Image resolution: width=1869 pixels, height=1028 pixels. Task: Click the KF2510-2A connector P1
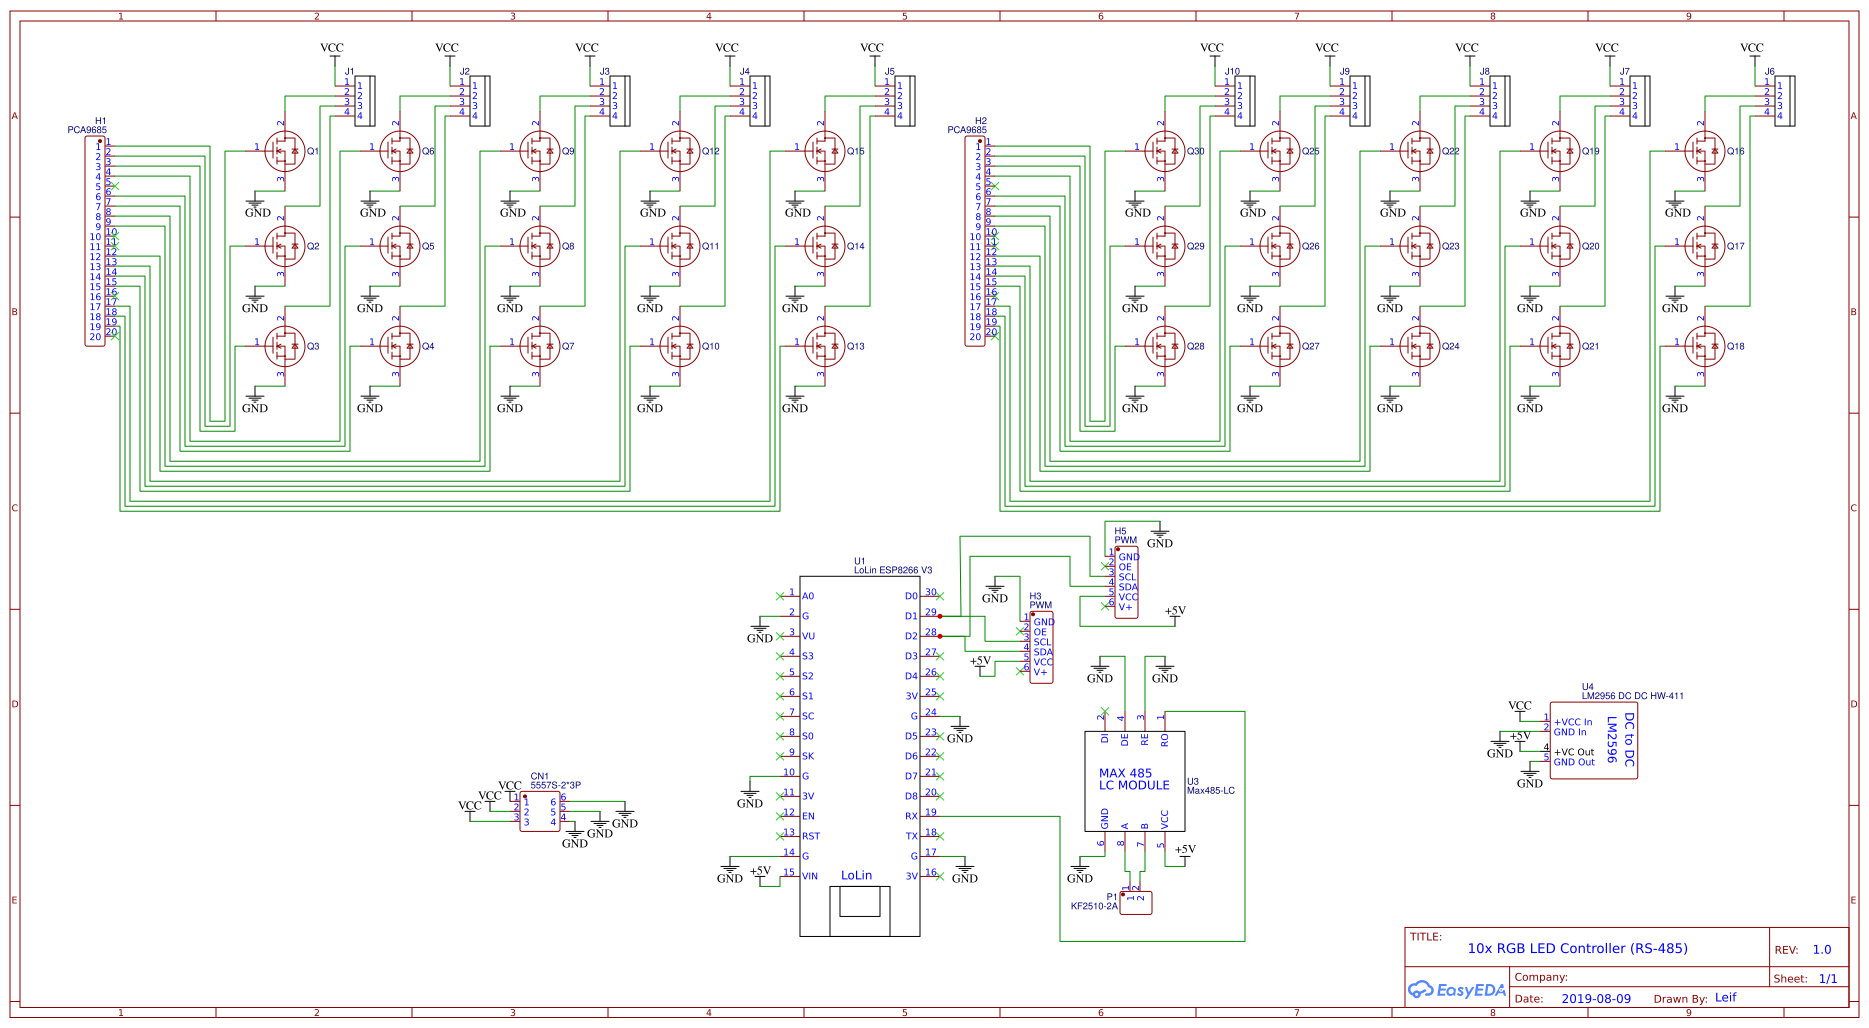pyautogui.click(x=1134, y=902)
